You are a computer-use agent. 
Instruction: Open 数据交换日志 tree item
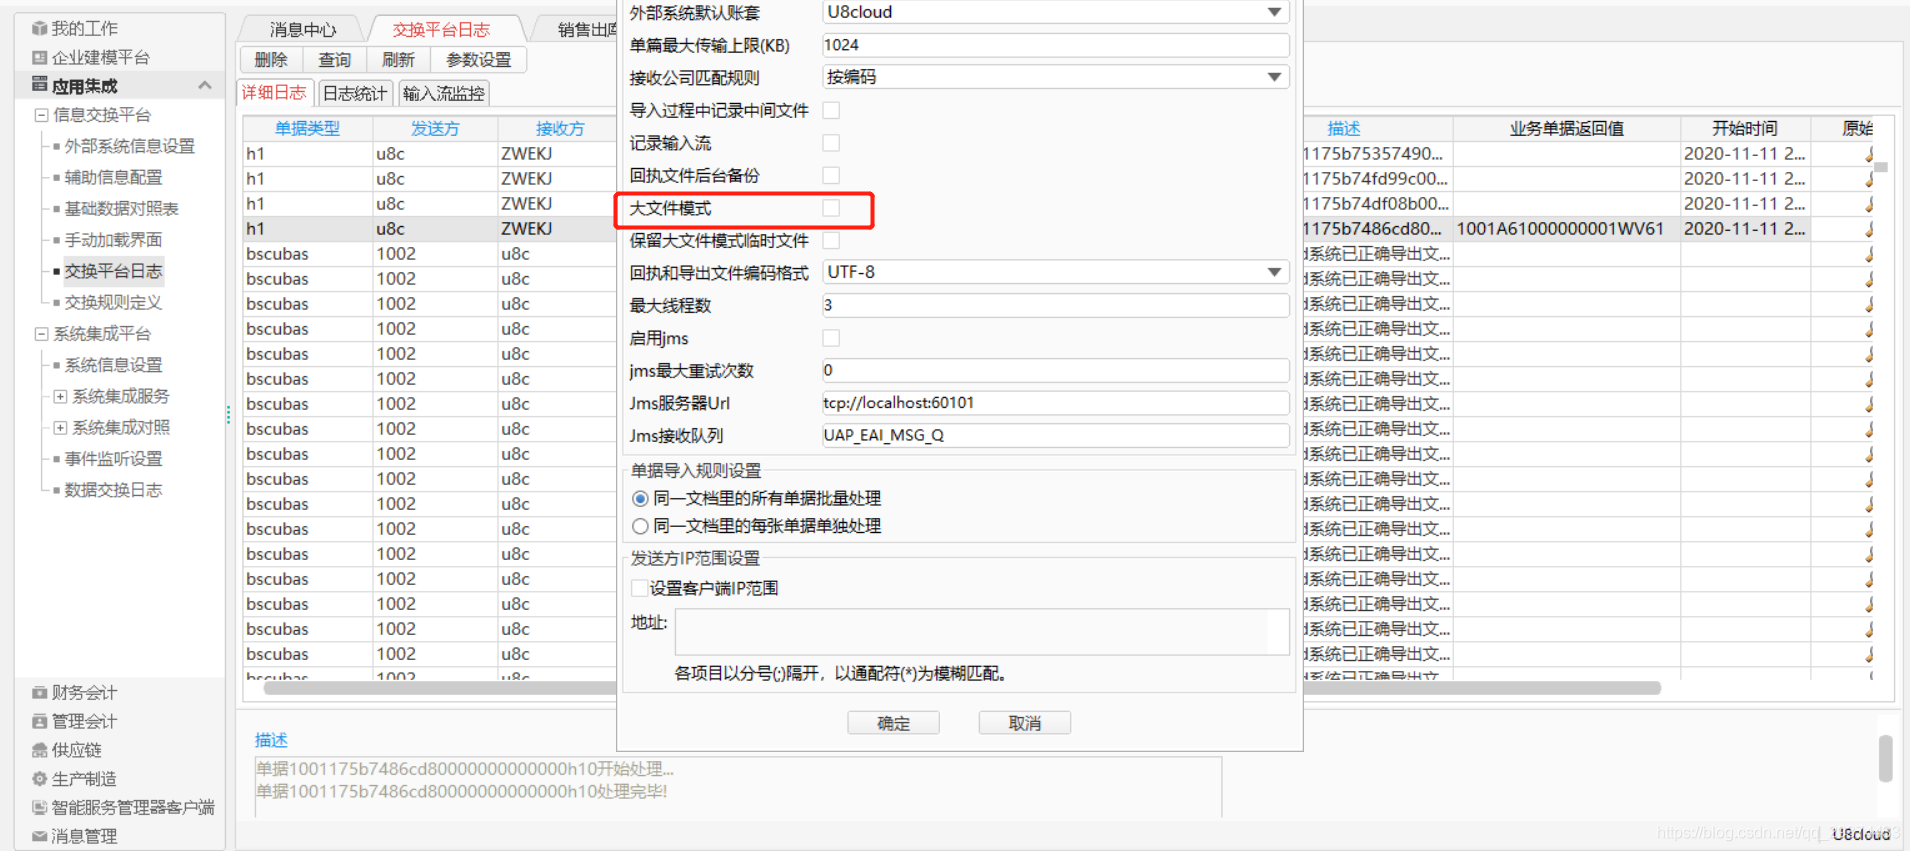pyautogui.click(x=113, y=490)
